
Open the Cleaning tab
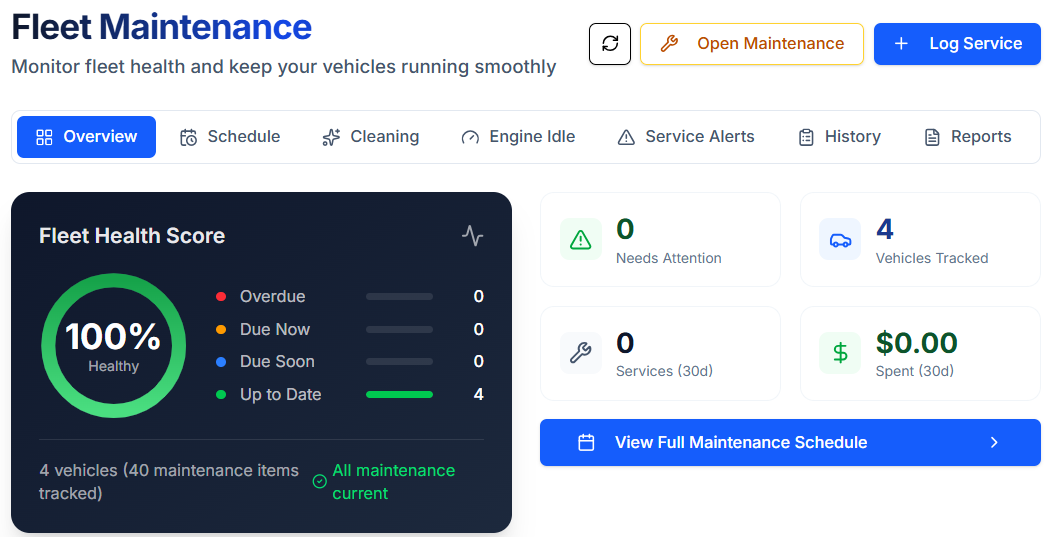[x=370, y=137]
